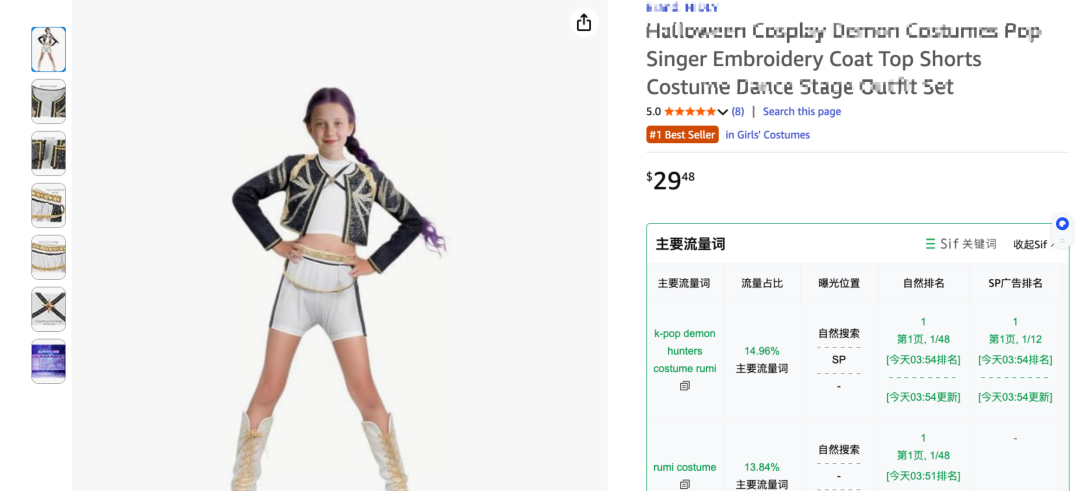Screen dimensions: 1080x491
Task: Open the 'in Girls' Costumes' category link
Action: click(767, 135)
